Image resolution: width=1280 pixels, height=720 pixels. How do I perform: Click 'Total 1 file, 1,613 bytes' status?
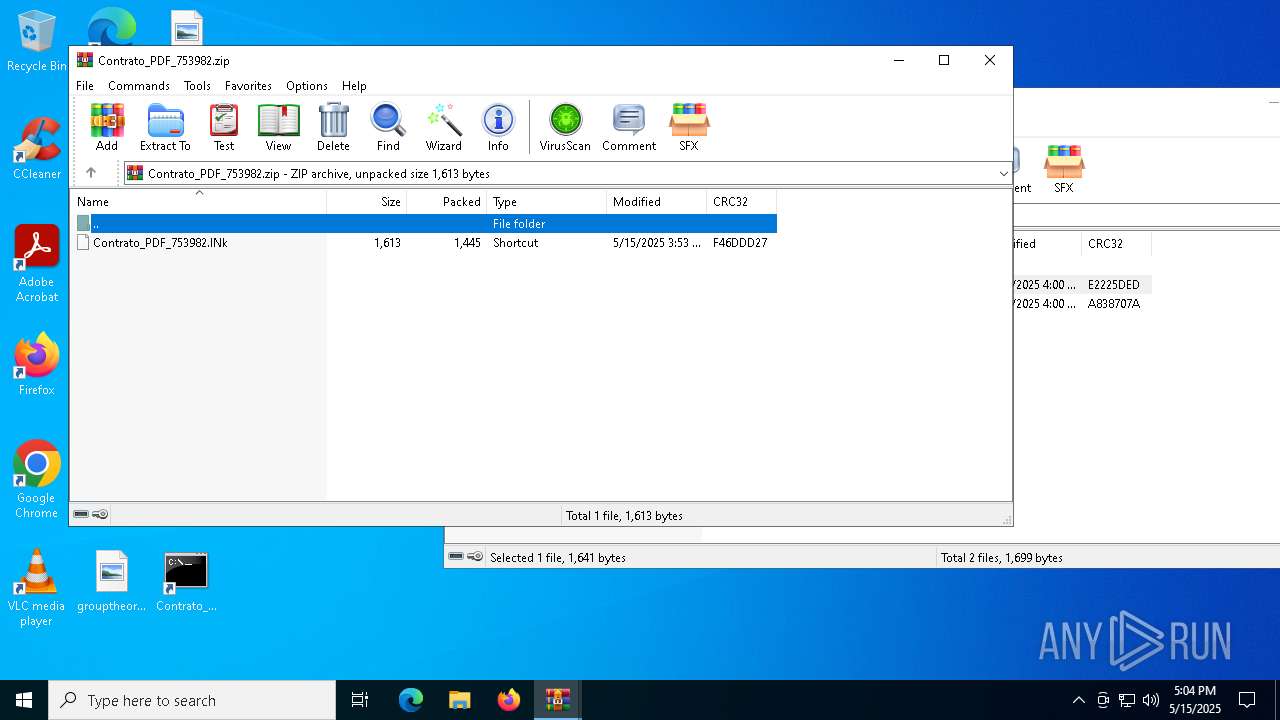(624, 516)
